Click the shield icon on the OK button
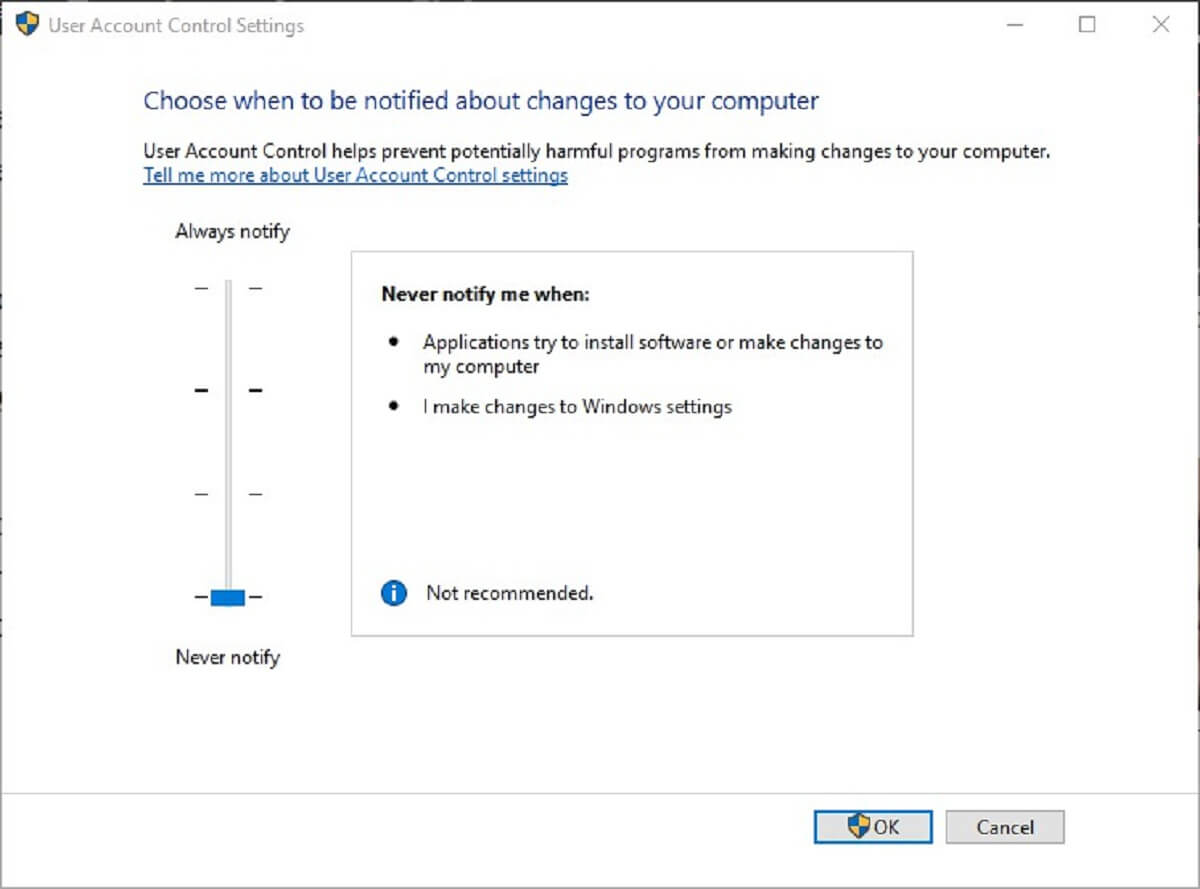Viewport: 1200px width, 889px height. [858, 827]
